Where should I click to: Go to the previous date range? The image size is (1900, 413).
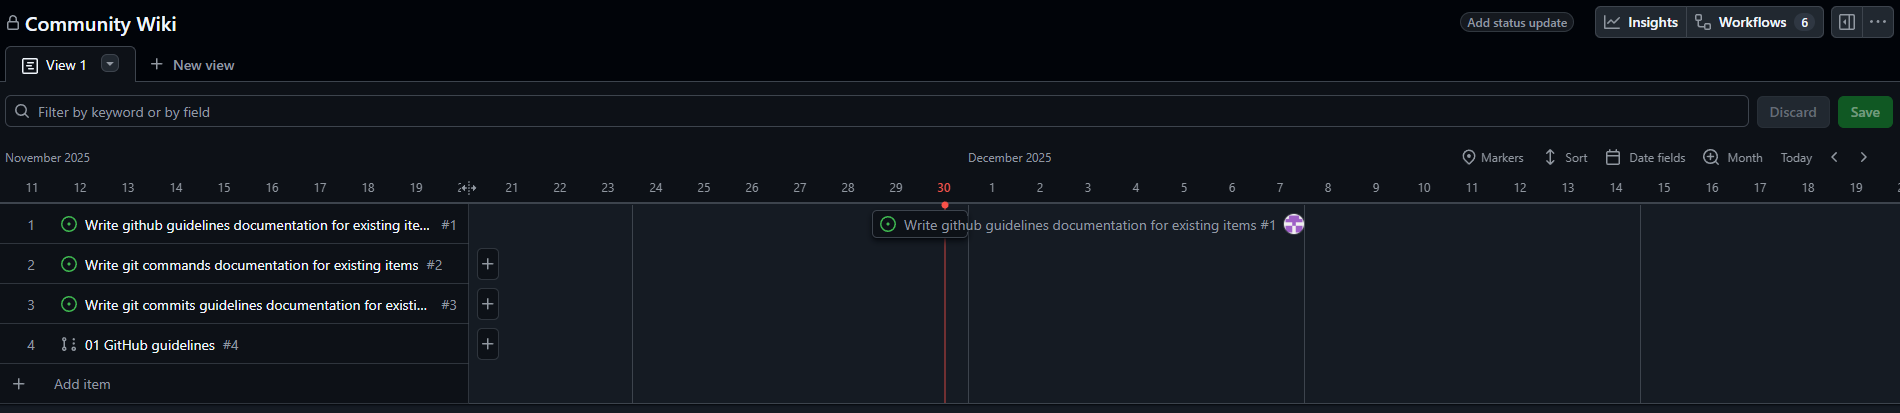(1834, 157)
